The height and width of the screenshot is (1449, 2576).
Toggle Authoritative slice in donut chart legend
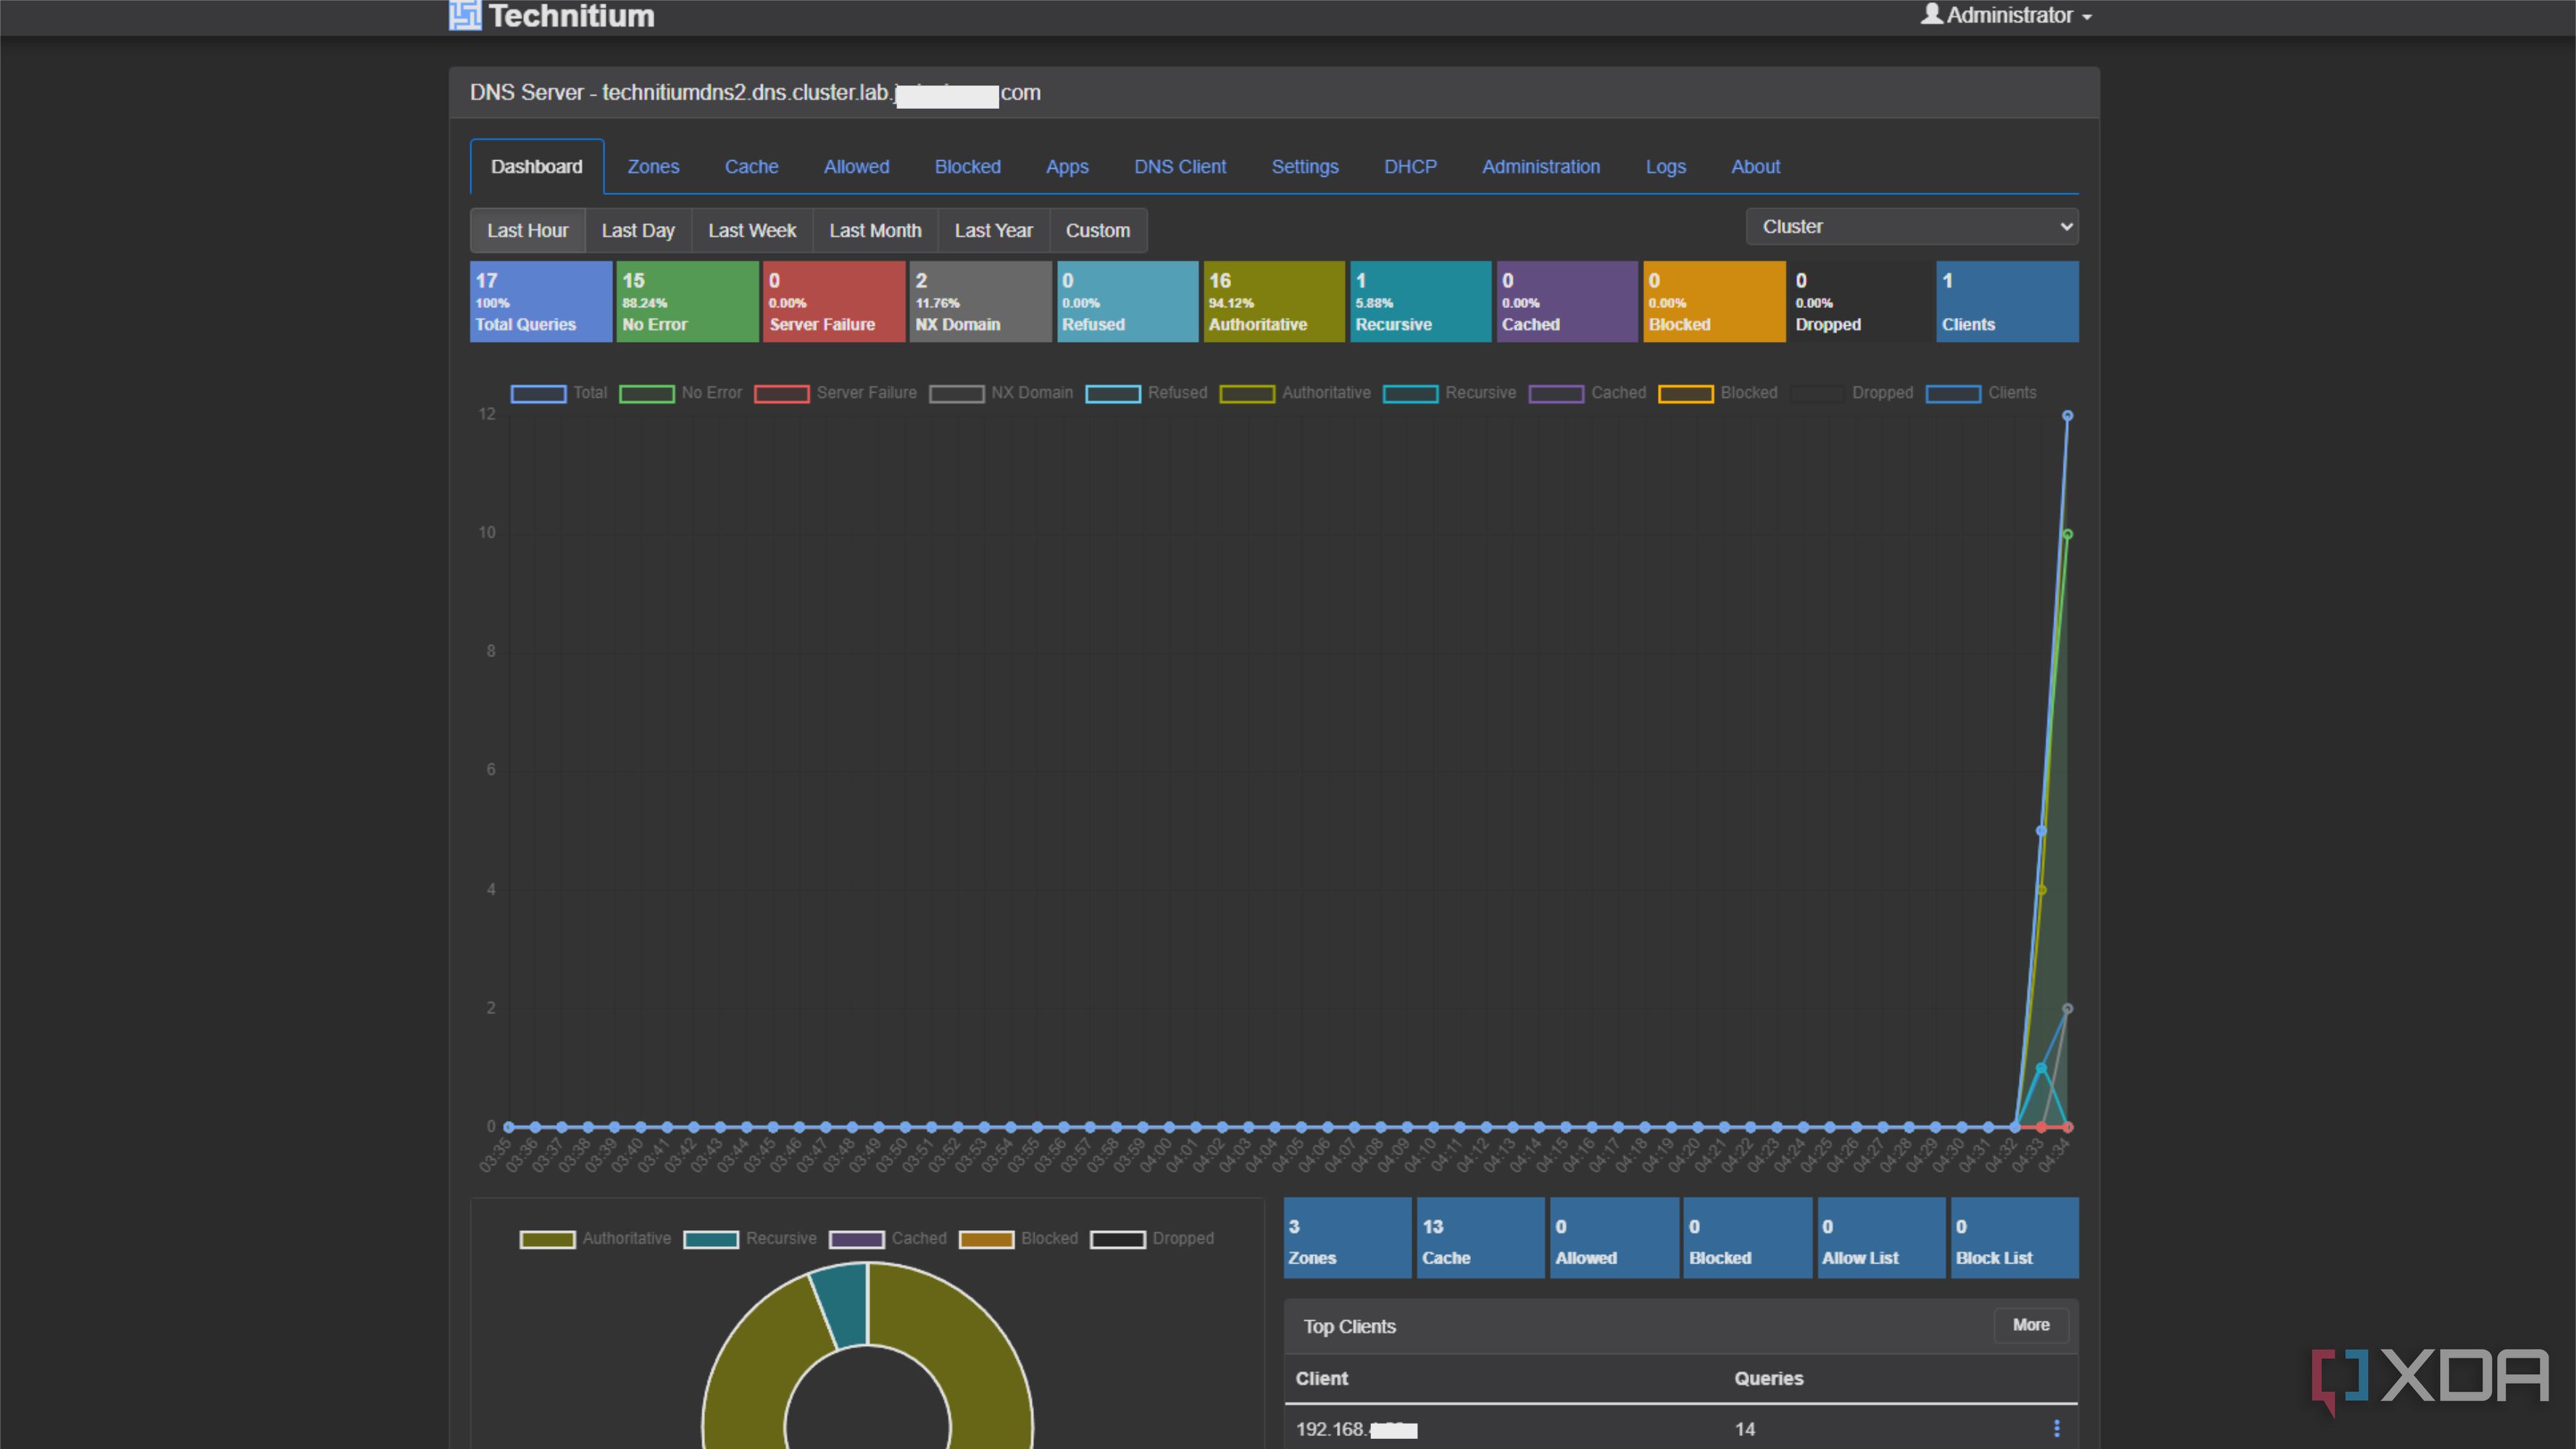click(595, 1239)
